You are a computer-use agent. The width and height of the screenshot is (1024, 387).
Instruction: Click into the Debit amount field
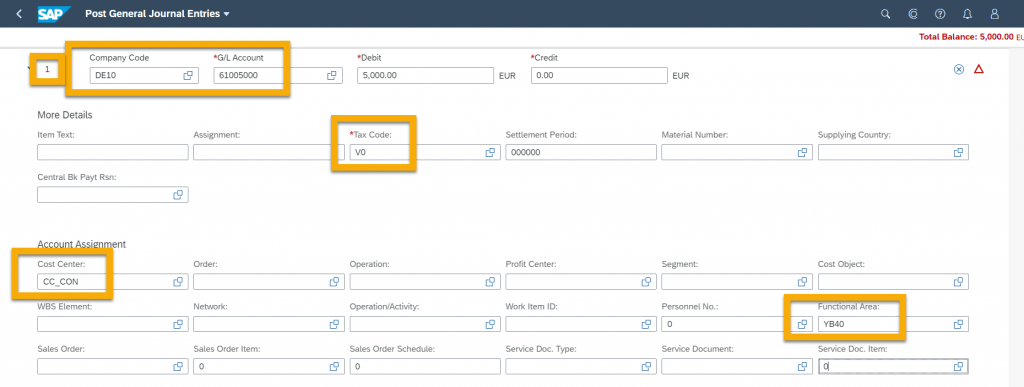click(425, 76)
